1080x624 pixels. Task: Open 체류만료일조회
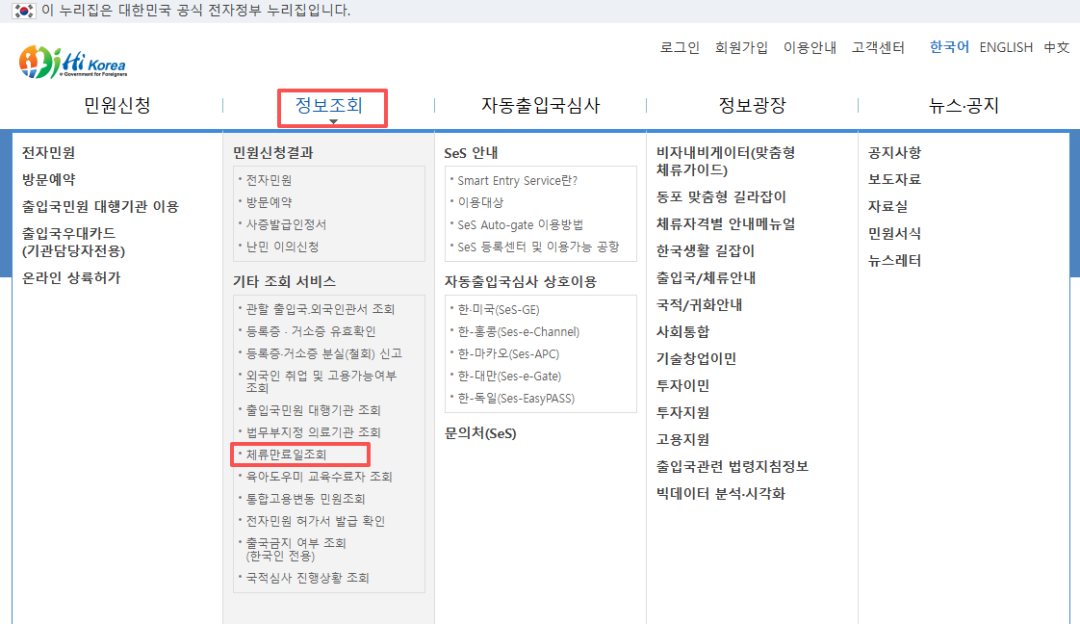coord(286,454)
